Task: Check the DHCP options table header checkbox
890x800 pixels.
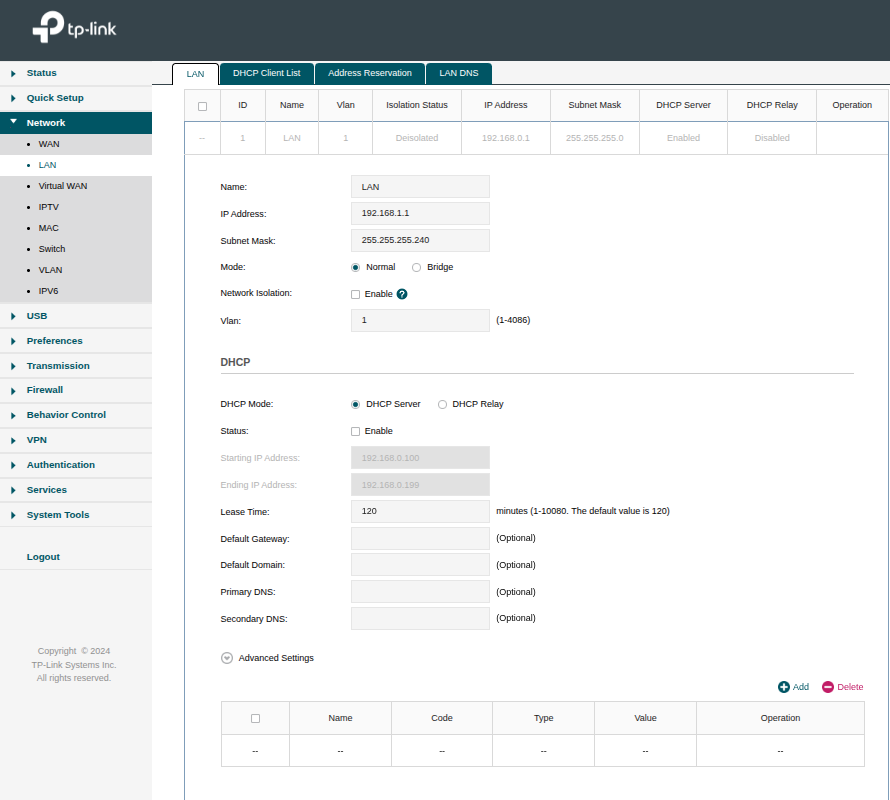Action: pos(255,719)
